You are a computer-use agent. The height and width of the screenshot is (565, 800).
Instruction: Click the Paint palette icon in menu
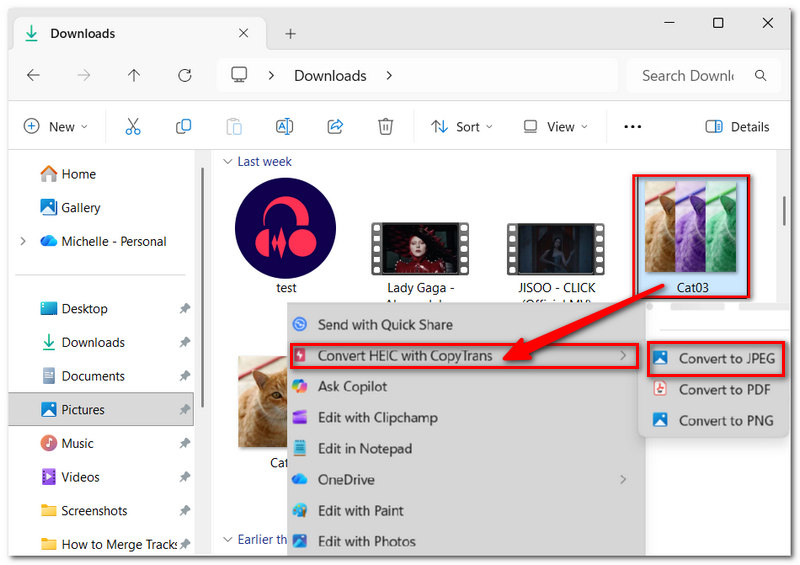tap(299, 510)
